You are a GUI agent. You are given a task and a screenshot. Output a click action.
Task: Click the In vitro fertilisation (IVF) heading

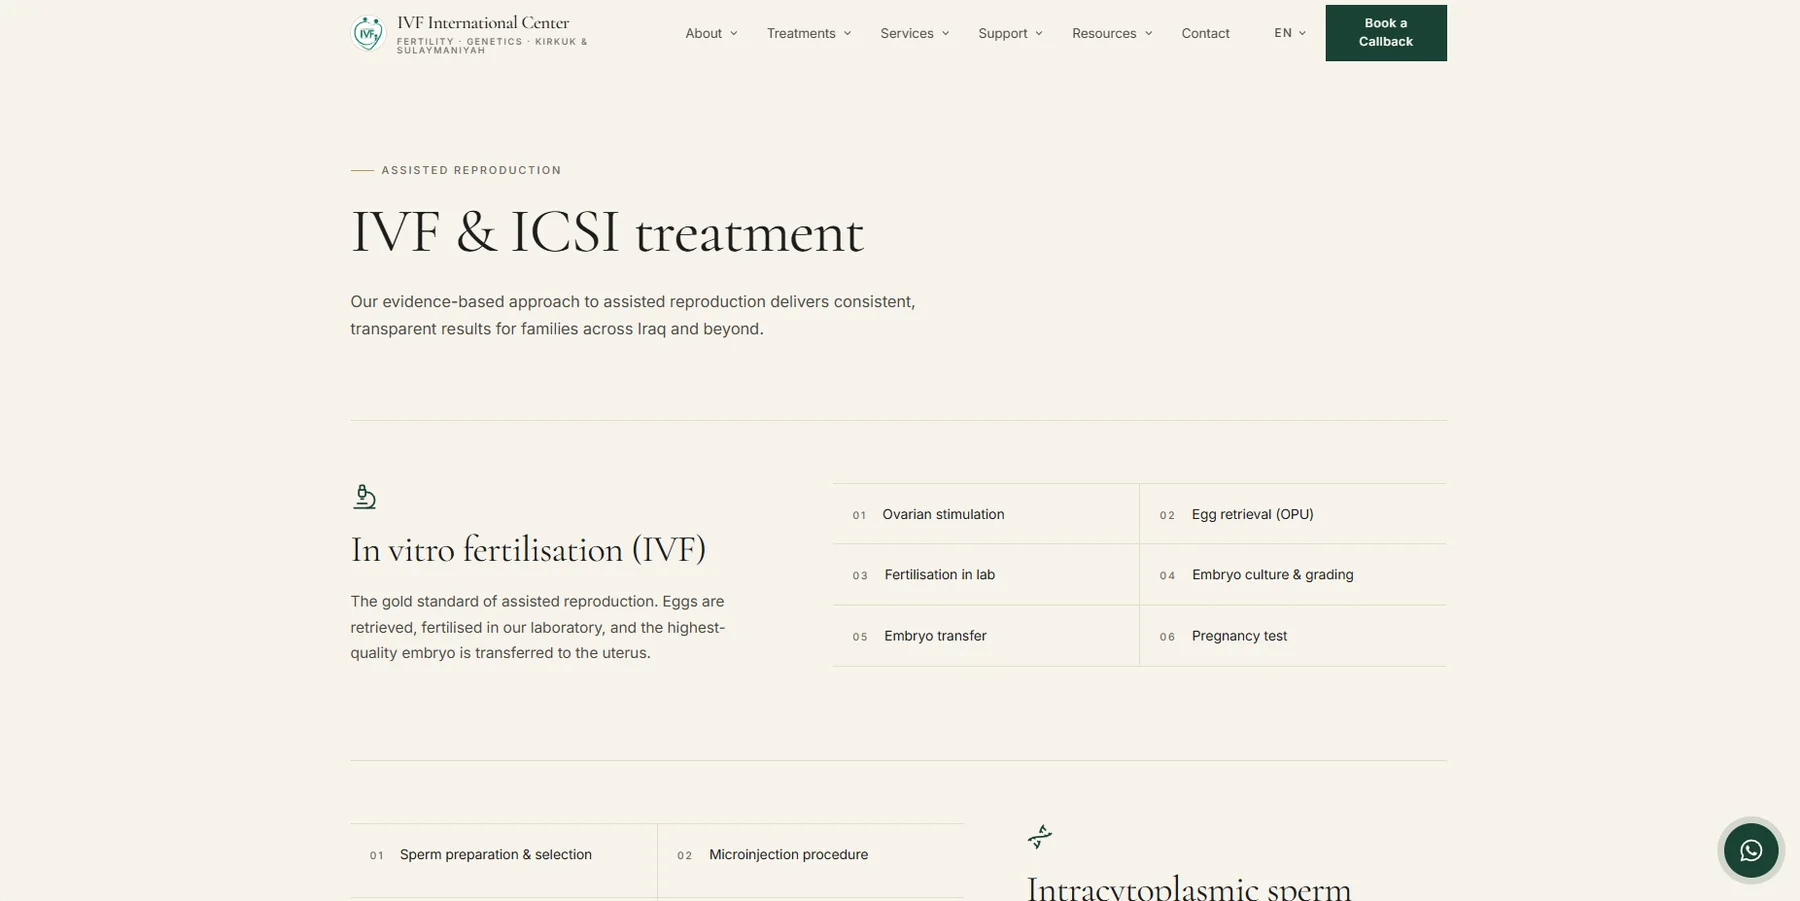click(x=528, y=550)
